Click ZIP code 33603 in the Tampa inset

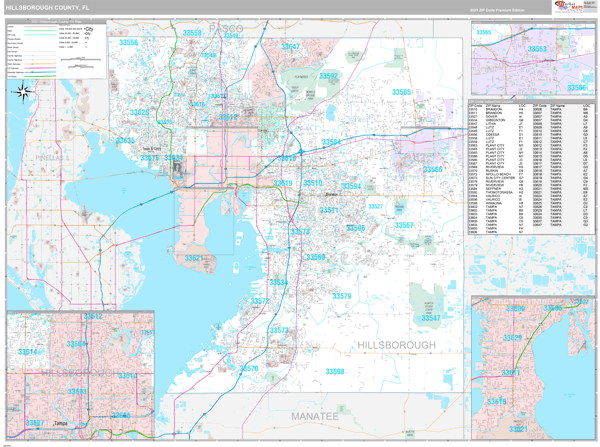pos(77,392)
